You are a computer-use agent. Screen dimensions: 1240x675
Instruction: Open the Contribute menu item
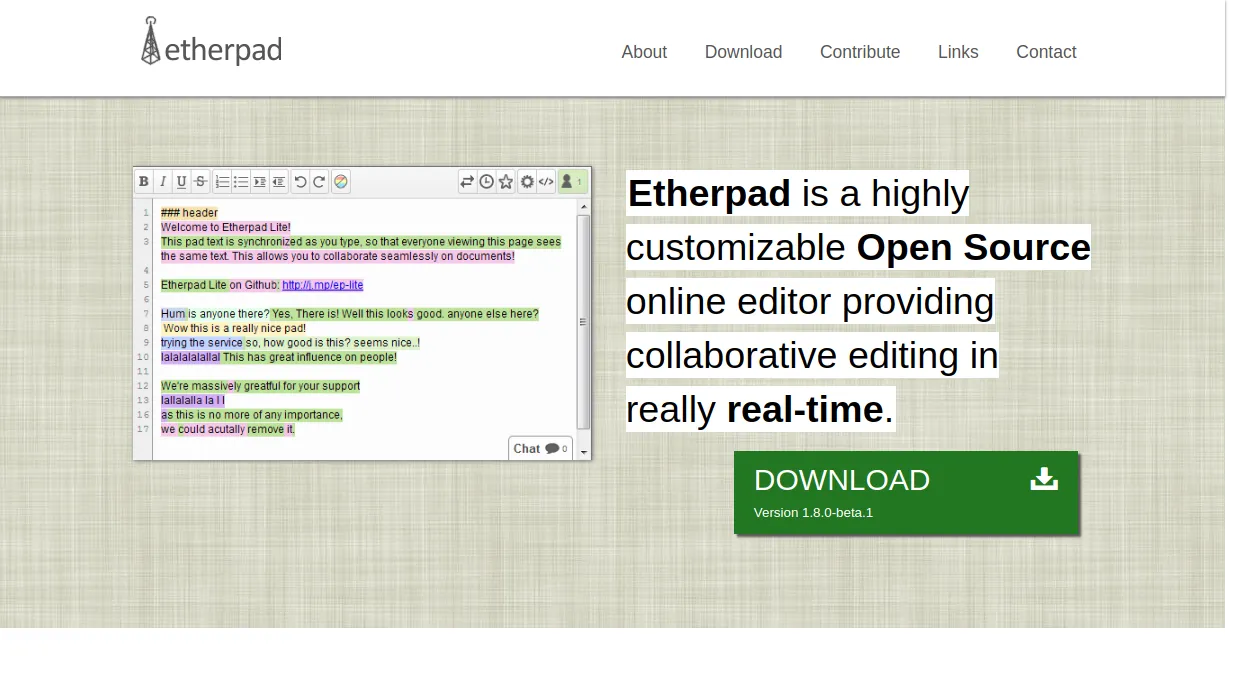[x=860, y=52]
